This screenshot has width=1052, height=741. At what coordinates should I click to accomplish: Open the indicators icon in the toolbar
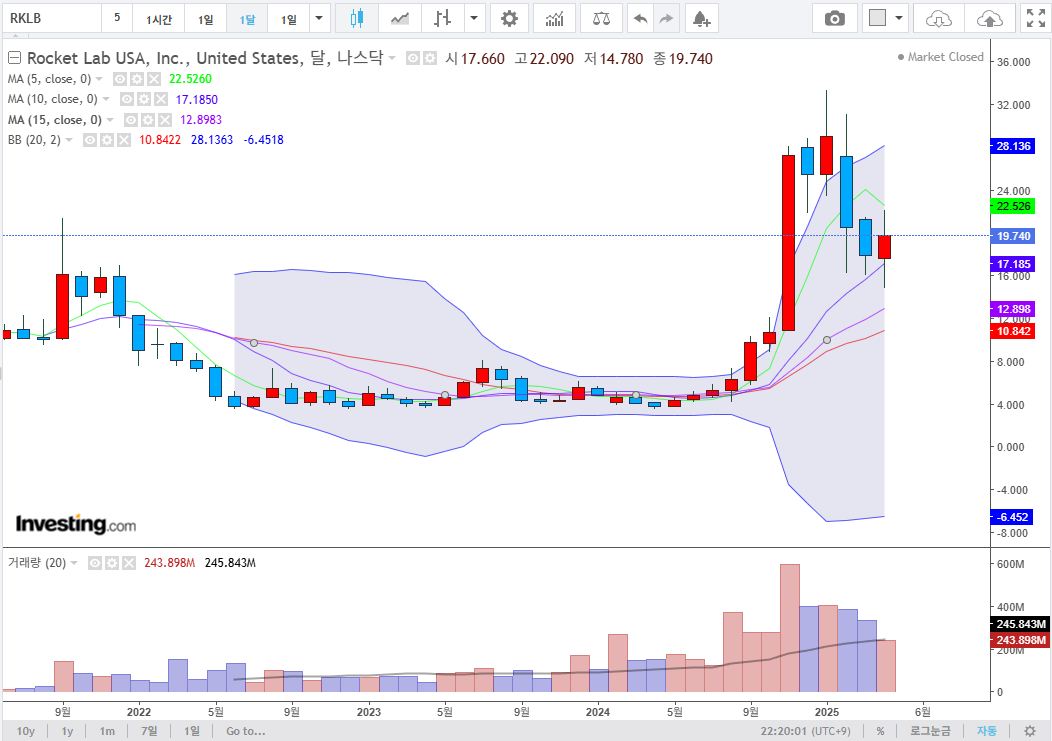[x=555, y=18]
